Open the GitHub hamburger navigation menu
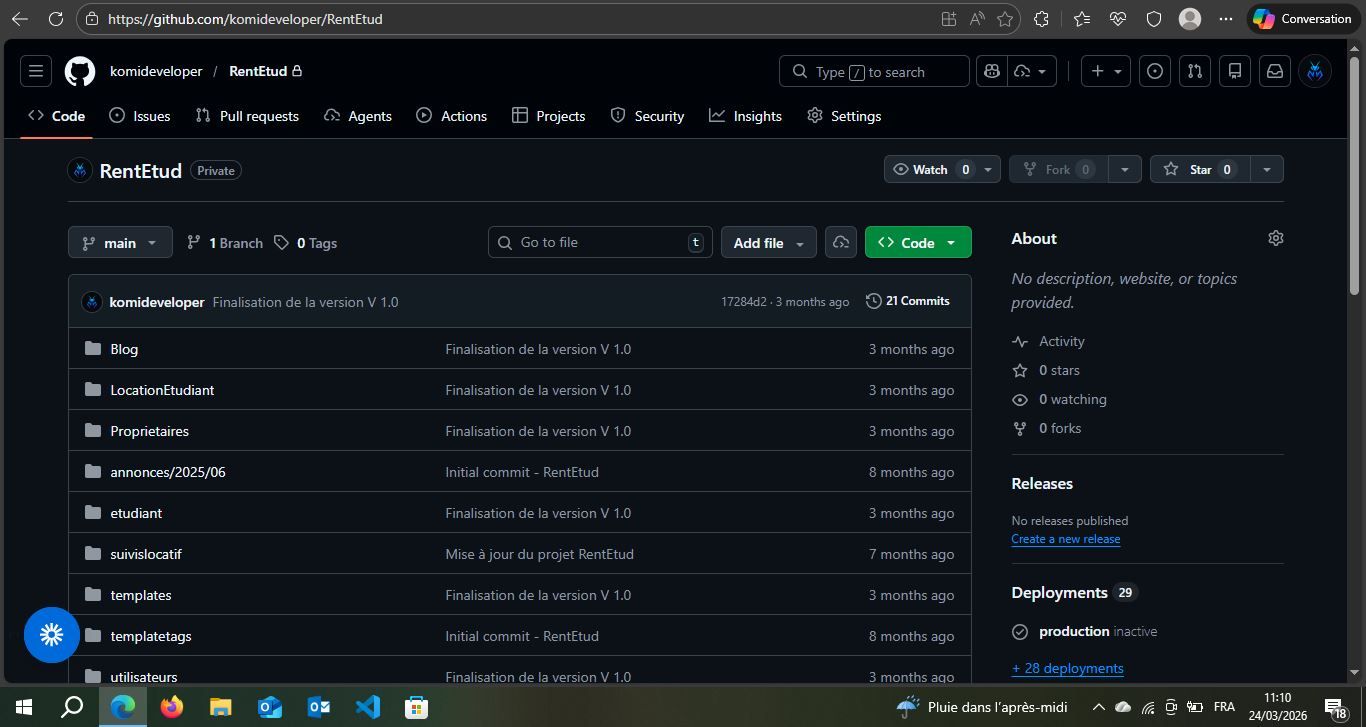 [x=36, y=71]
